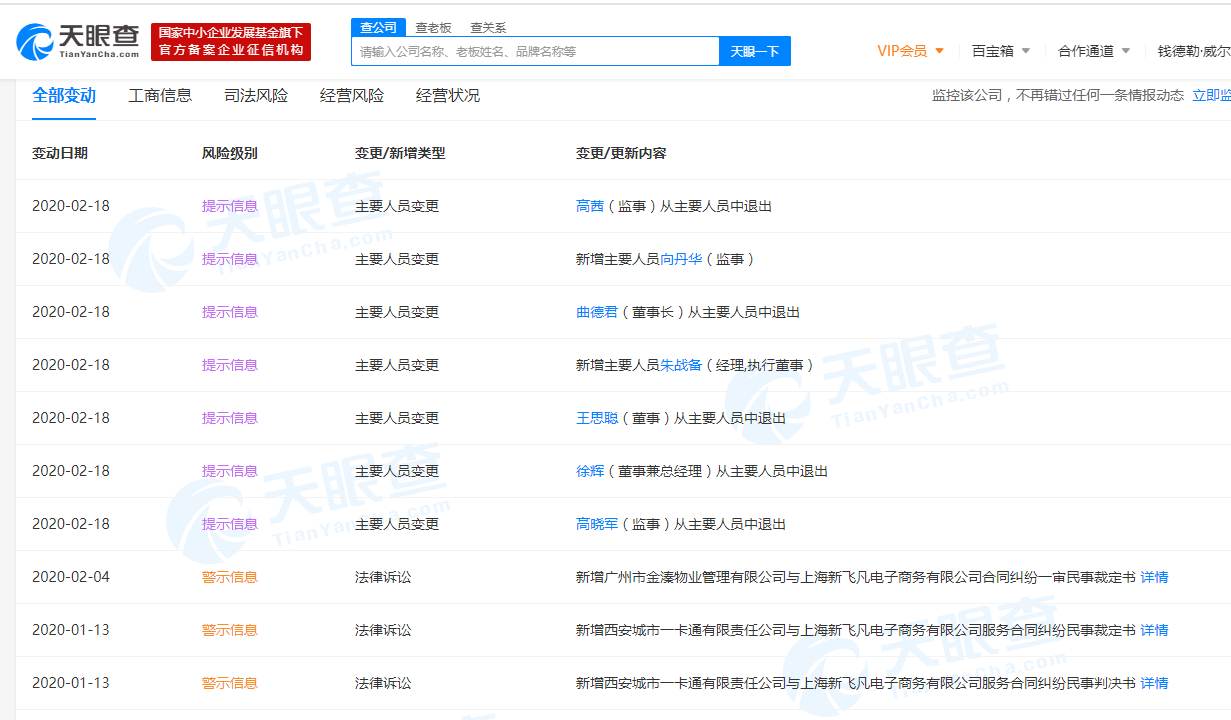Select the 查老板 search tab

coord(433,28)
